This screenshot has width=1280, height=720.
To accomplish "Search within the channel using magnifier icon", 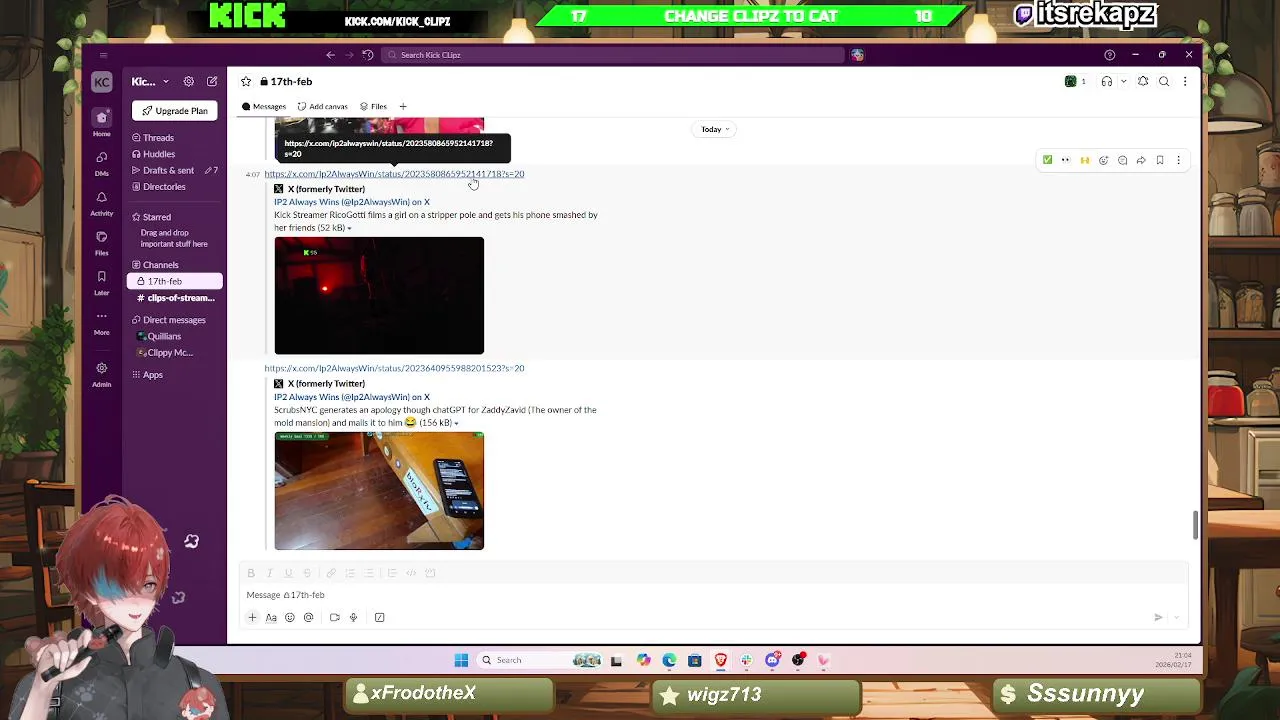I will click(1164, 81).
